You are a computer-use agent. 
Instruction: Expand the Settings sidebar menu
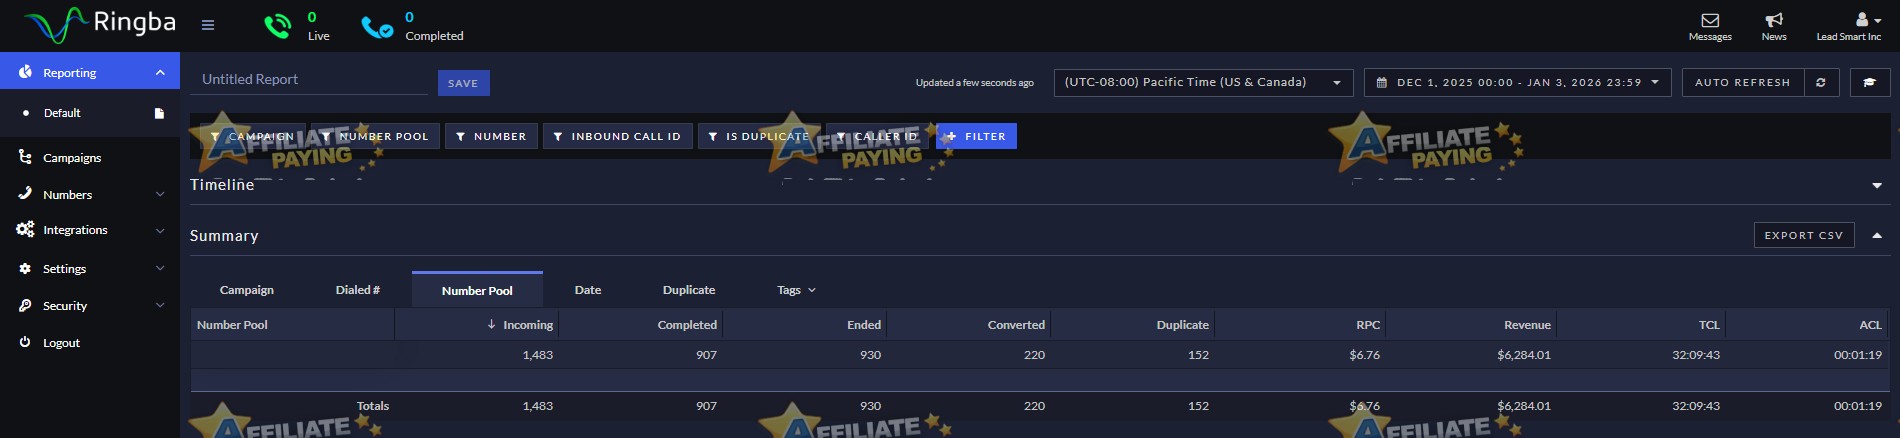click(x=90, y=268)
